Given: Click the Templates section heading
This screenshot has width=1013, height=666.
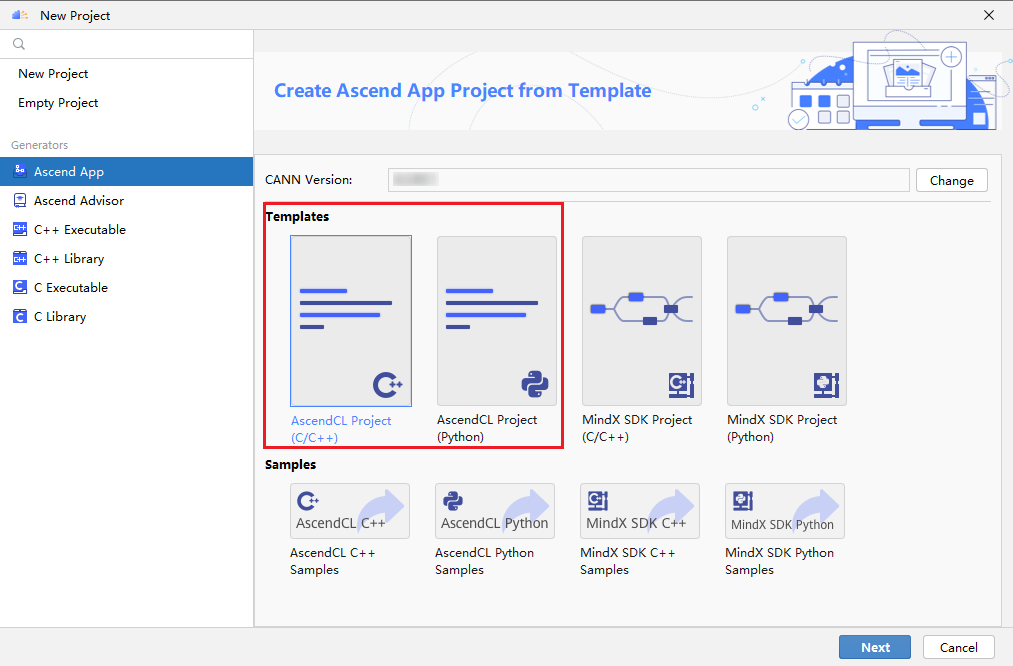Looking at the screenshot, I should pos(297,216).
